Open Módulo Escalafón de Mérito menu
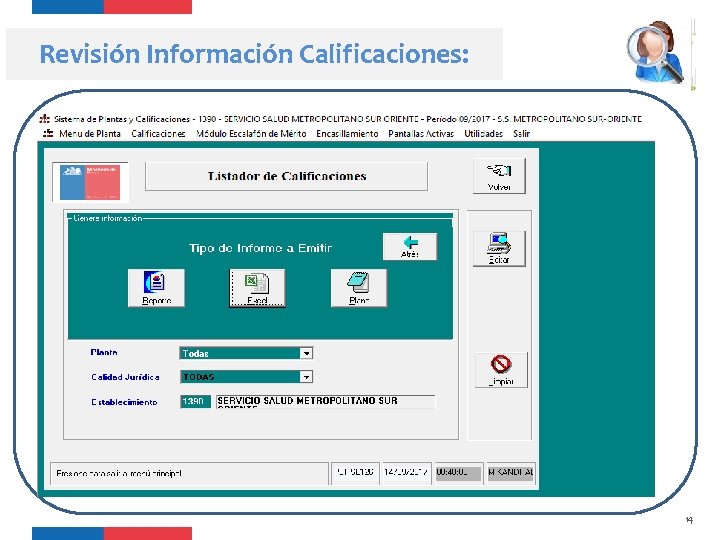 pos(251,134)
